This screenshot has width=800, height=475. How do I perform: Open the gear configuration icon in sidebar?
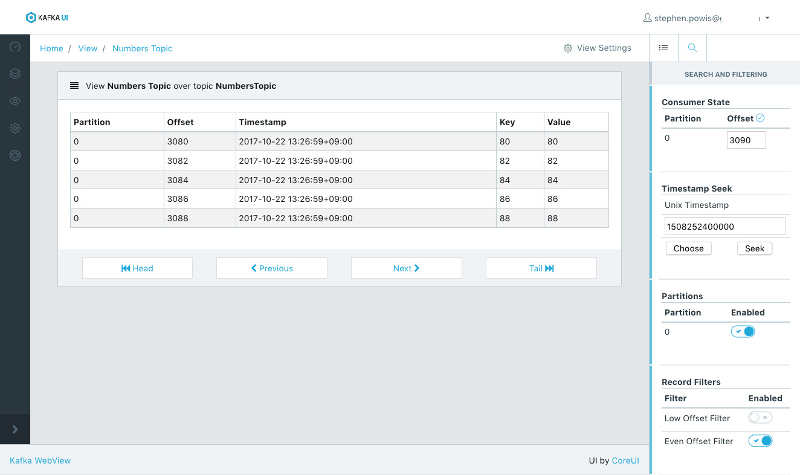pos(15,128)
